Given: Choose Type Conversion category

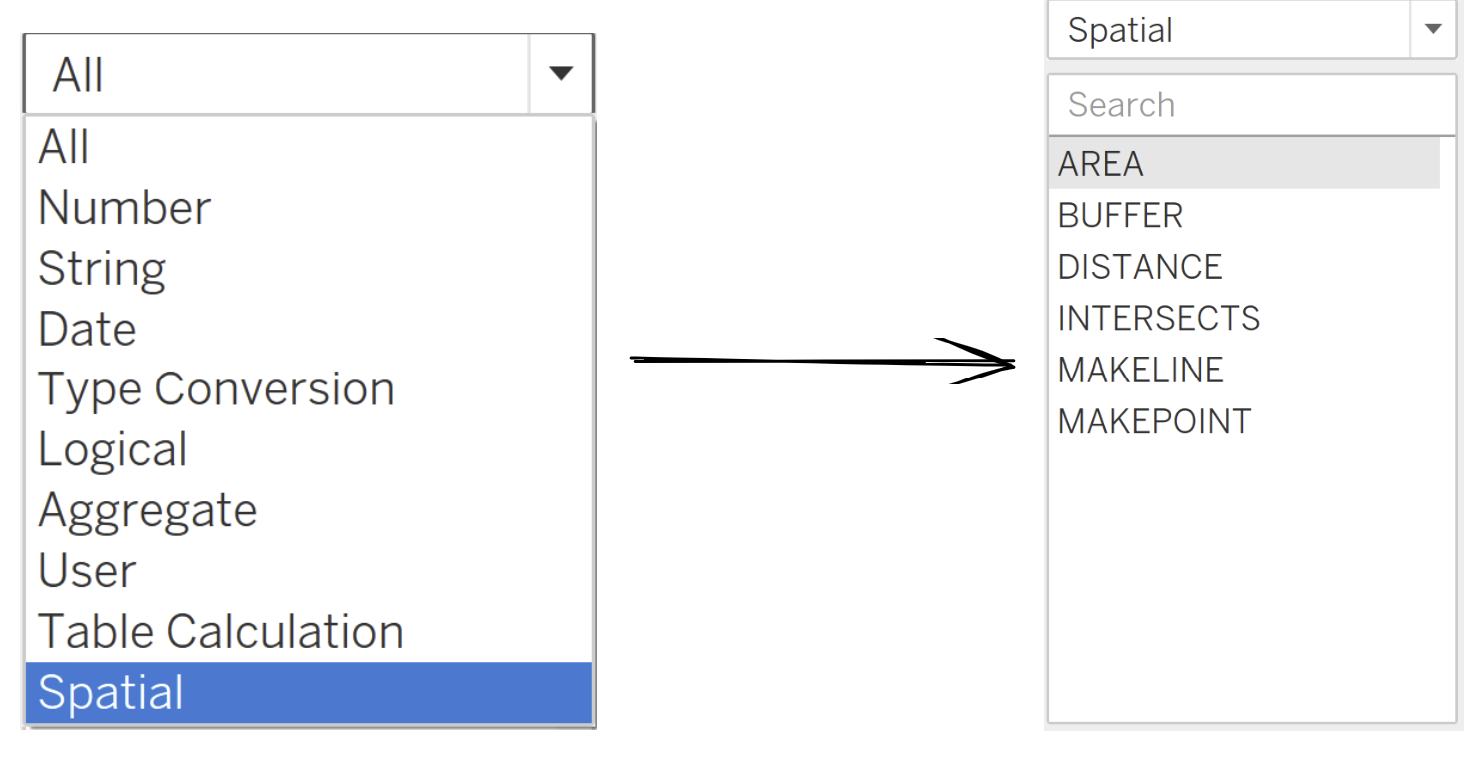Looking at the screenshot, I should (x=216, y=389).
